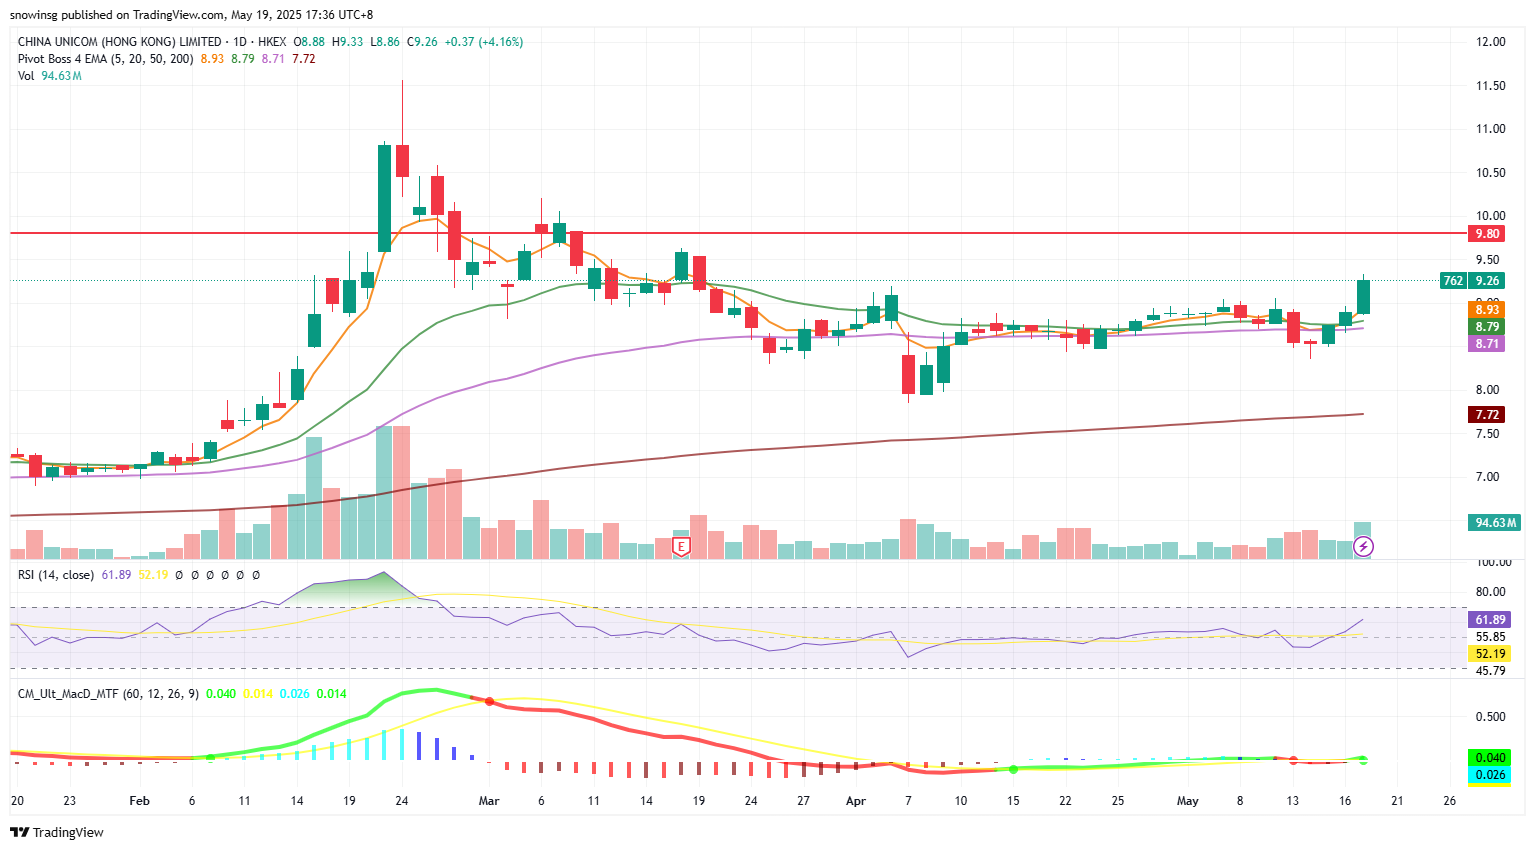Click the H9.33 high value
This screenshot has width=1535, height=850.
348,42
